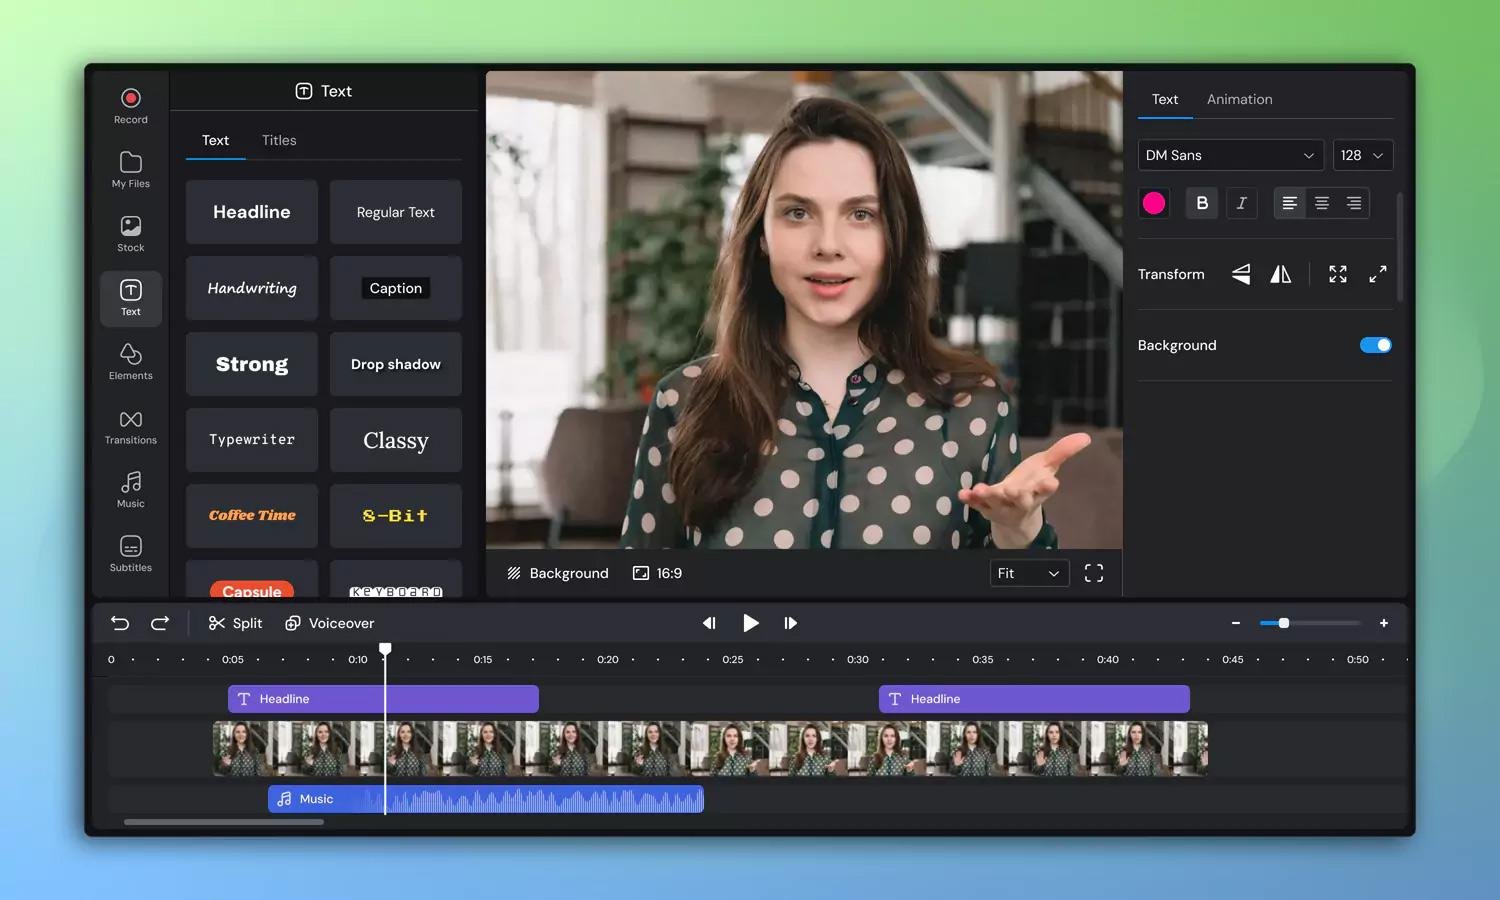Open the Record panel in sidebar

coord(131,106)
